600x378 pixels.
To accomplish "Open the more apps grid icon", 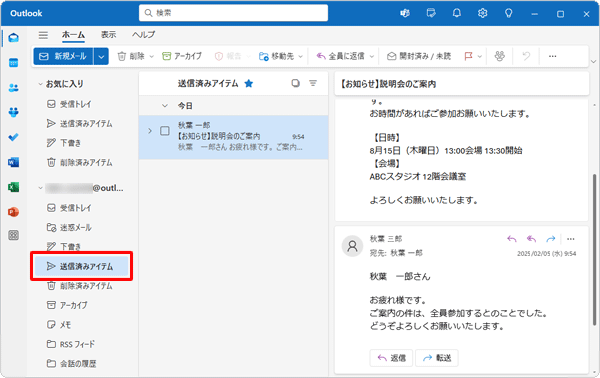I will tap(14, 235).
